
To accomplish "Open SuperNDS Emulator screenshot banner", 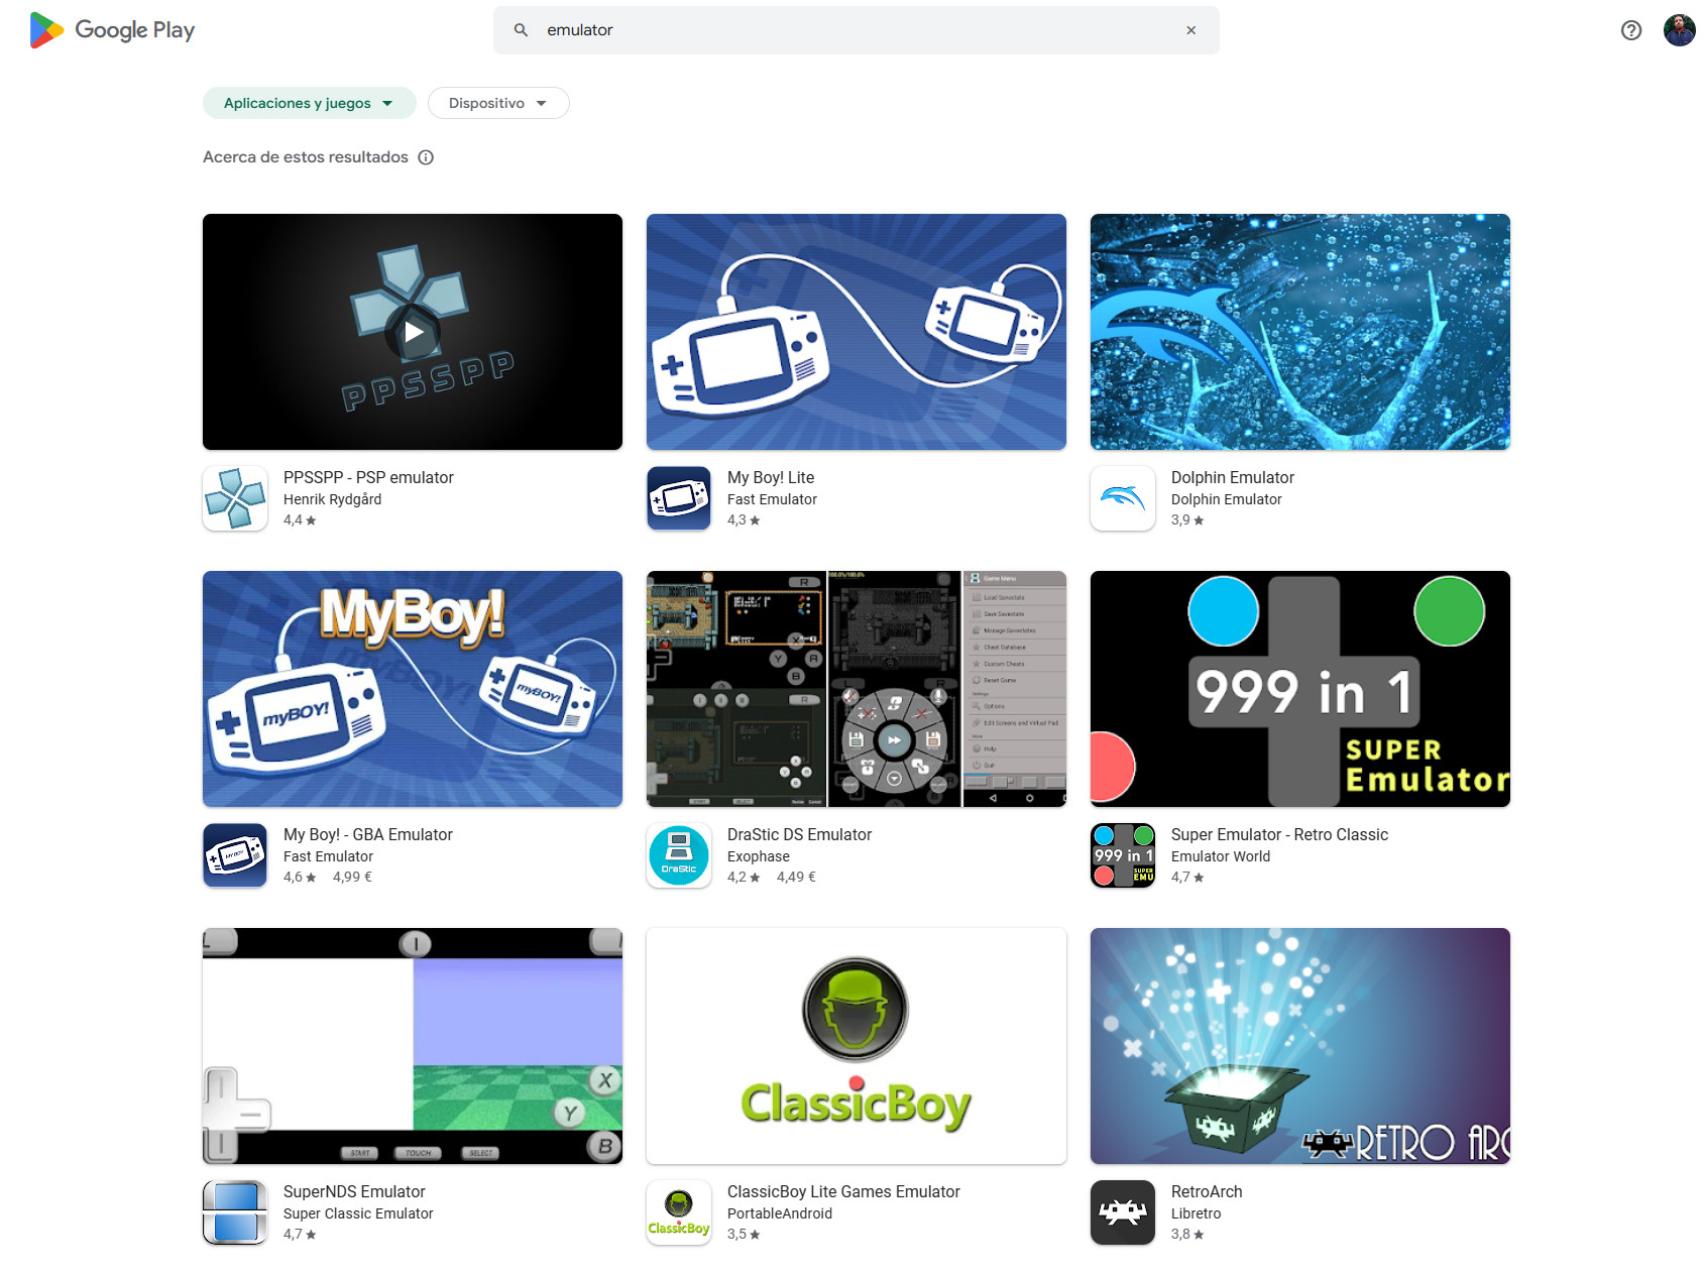I will pyautogui.click(x=412, y=1046).
